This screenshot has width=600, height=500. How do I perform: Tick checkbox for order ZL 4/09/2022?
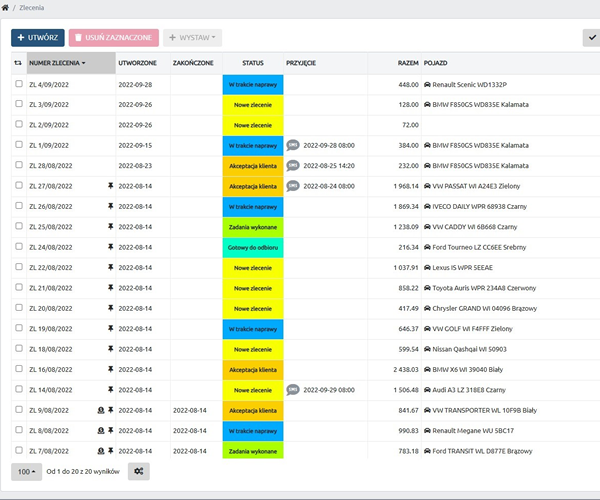point(19,83)
